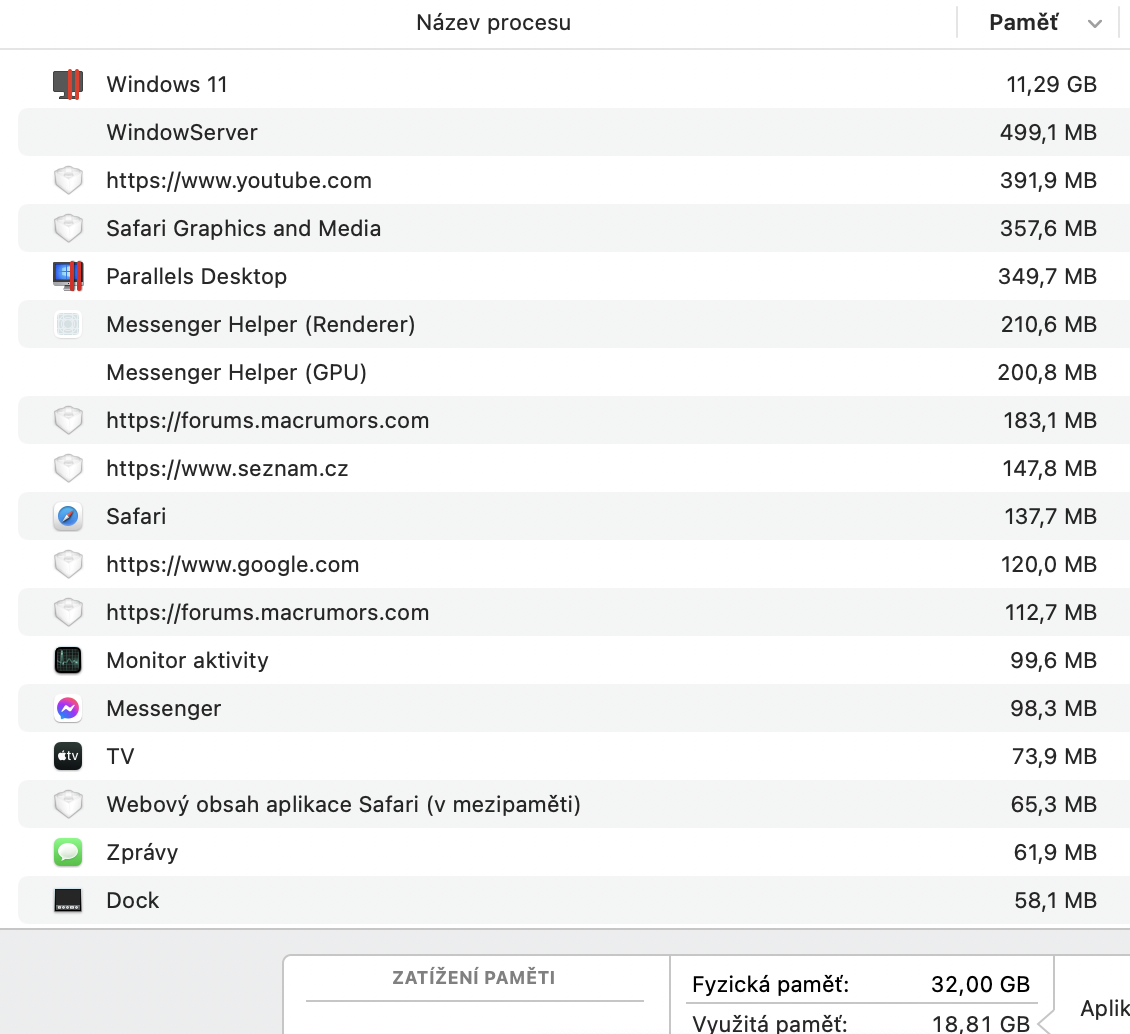Viewport: 1130px width, 1034px height.
Task: Click the 147,8 MB memory value
Action: coord(1050,468)
